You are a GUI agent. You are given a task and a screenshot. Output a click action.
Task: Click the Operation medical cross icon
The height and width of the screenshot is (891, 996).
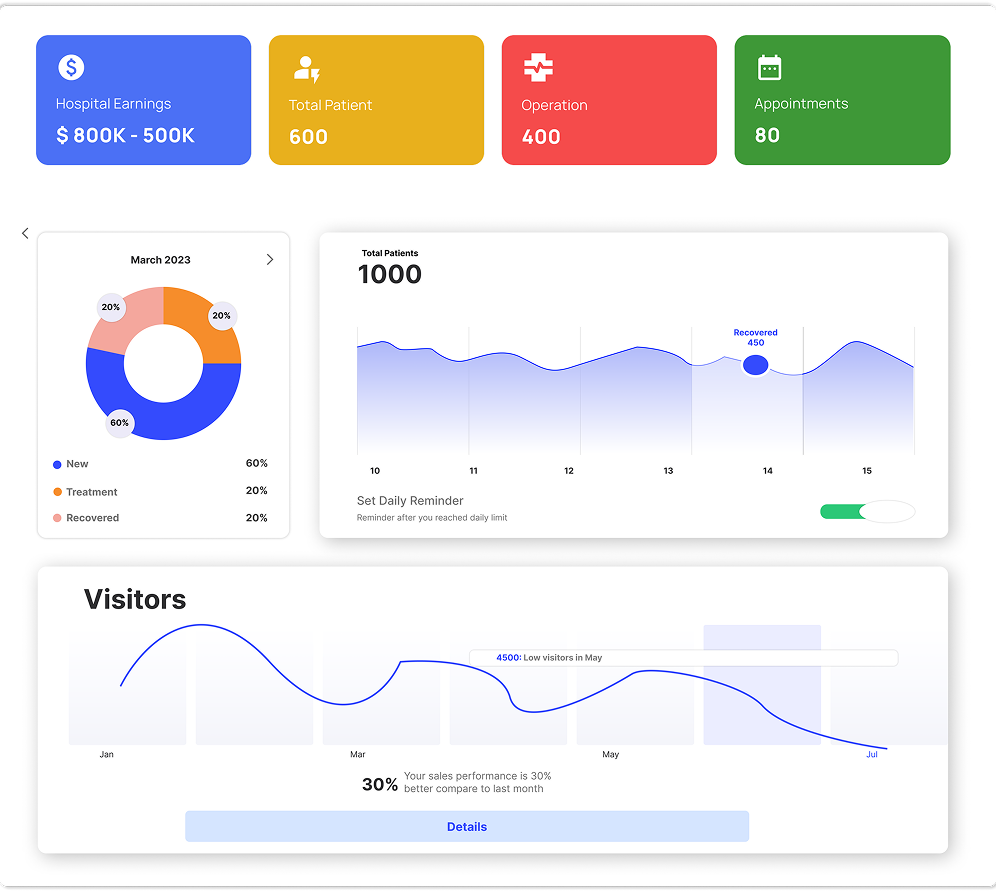point(538,67)
